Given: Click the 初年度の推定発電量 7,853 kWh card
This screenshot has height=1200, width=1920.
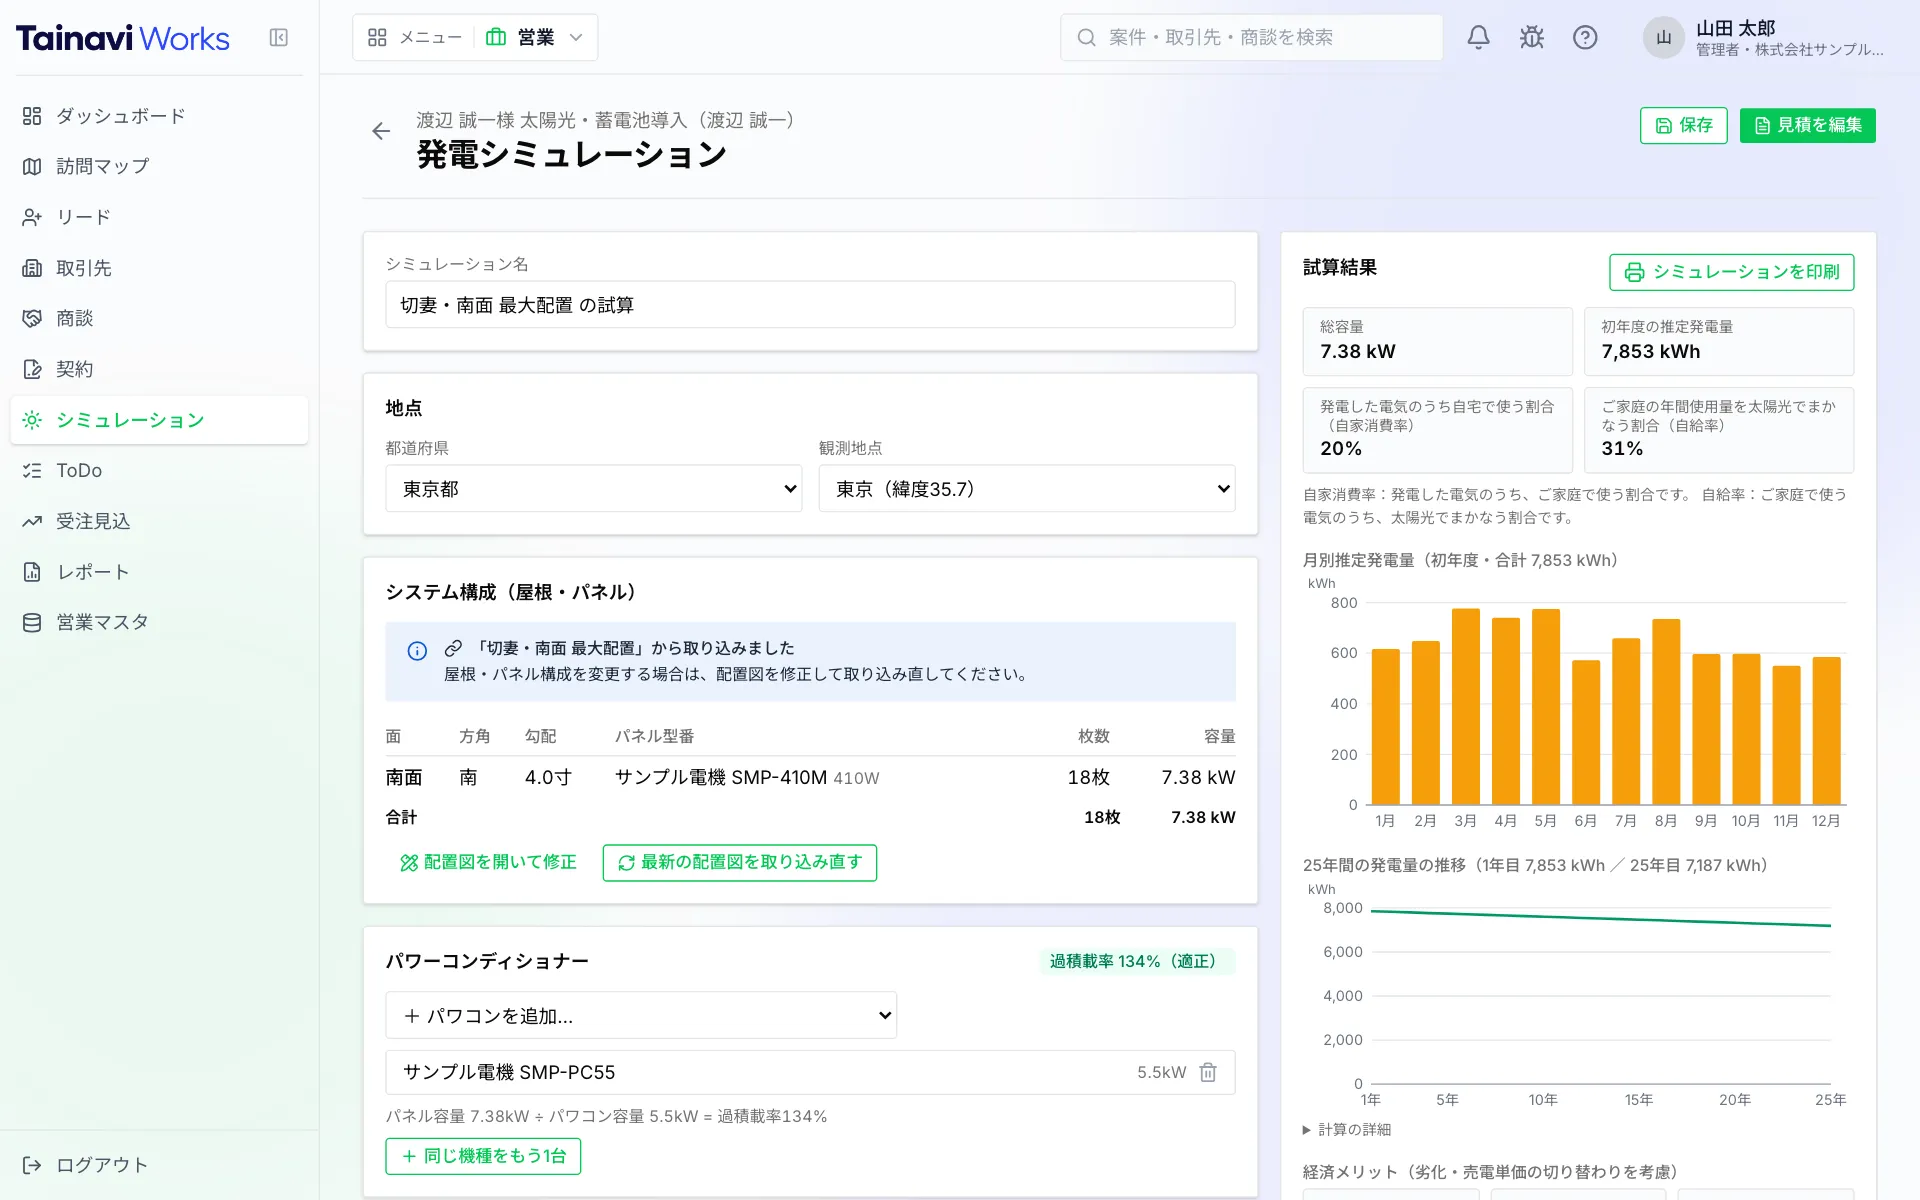Looking at the screenshot, I should click(x=1719, y=341).
